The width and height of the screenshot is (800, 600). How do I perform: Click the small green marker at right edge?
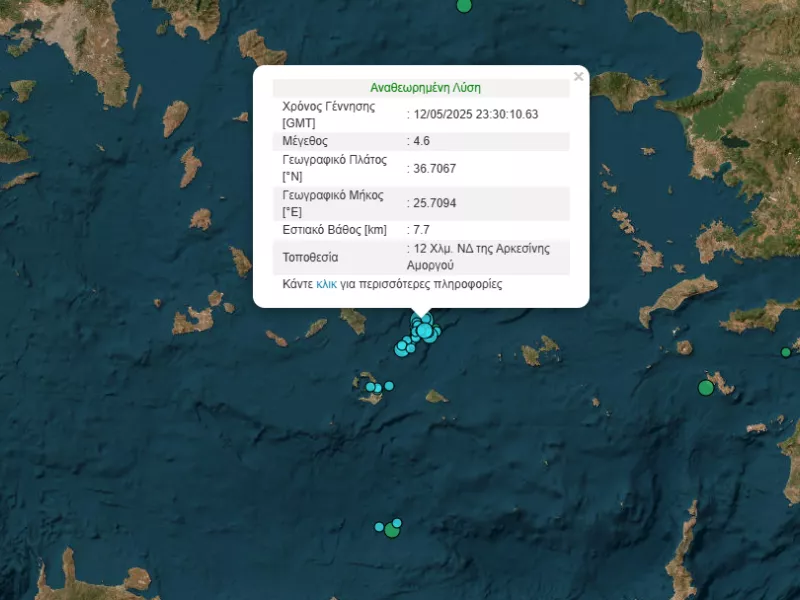point(786,352)
